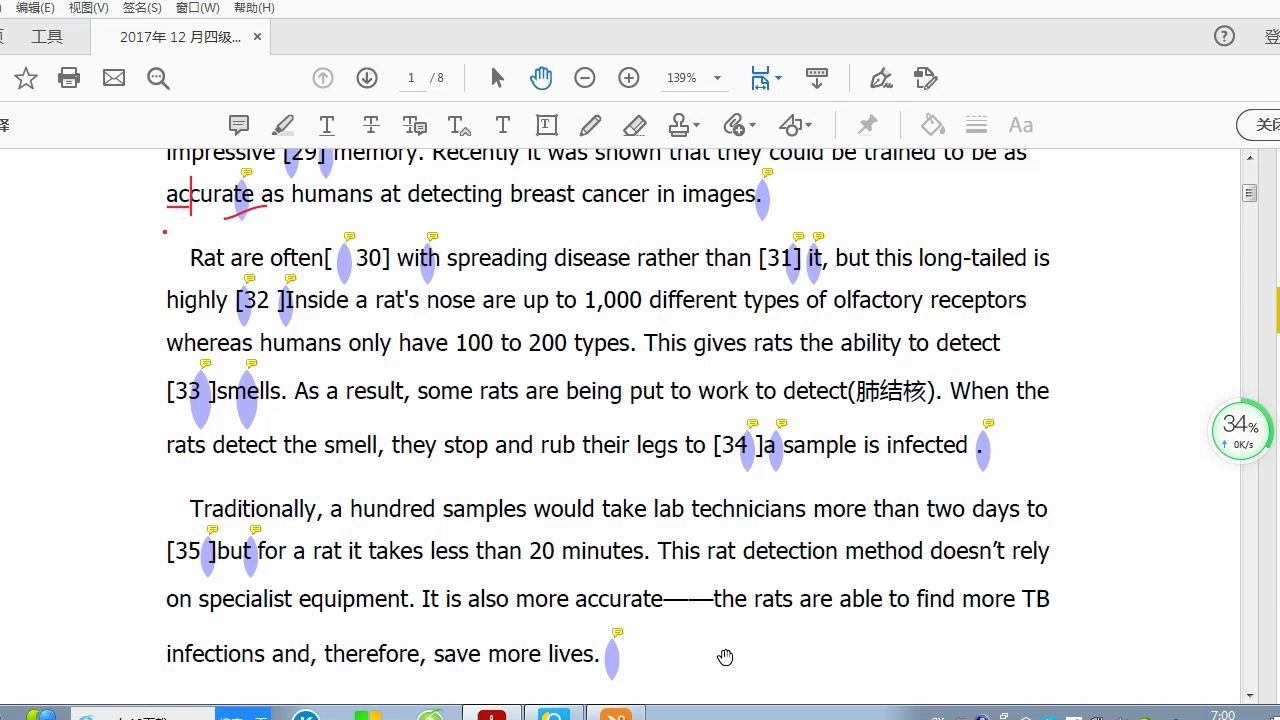1280x720 pixels.
Task: Open the 编辑(E) menu
Action: click(35, 8)
